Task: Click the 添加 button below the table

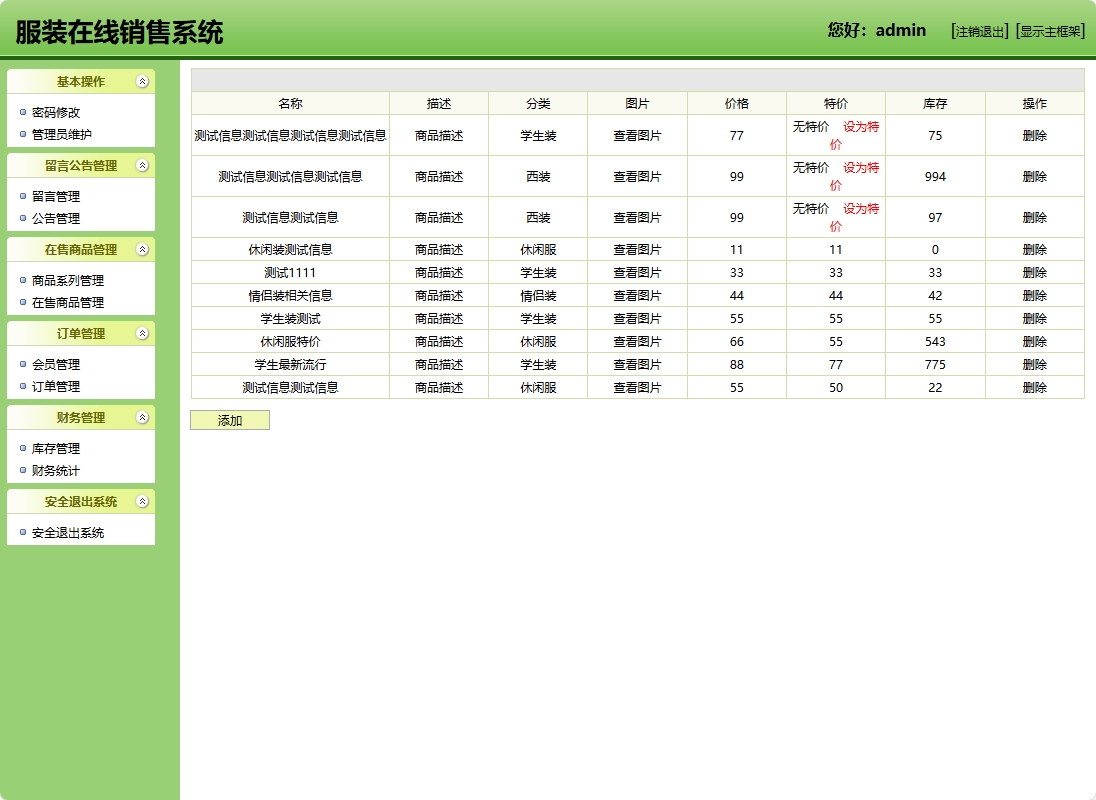Action: point(229,420)
